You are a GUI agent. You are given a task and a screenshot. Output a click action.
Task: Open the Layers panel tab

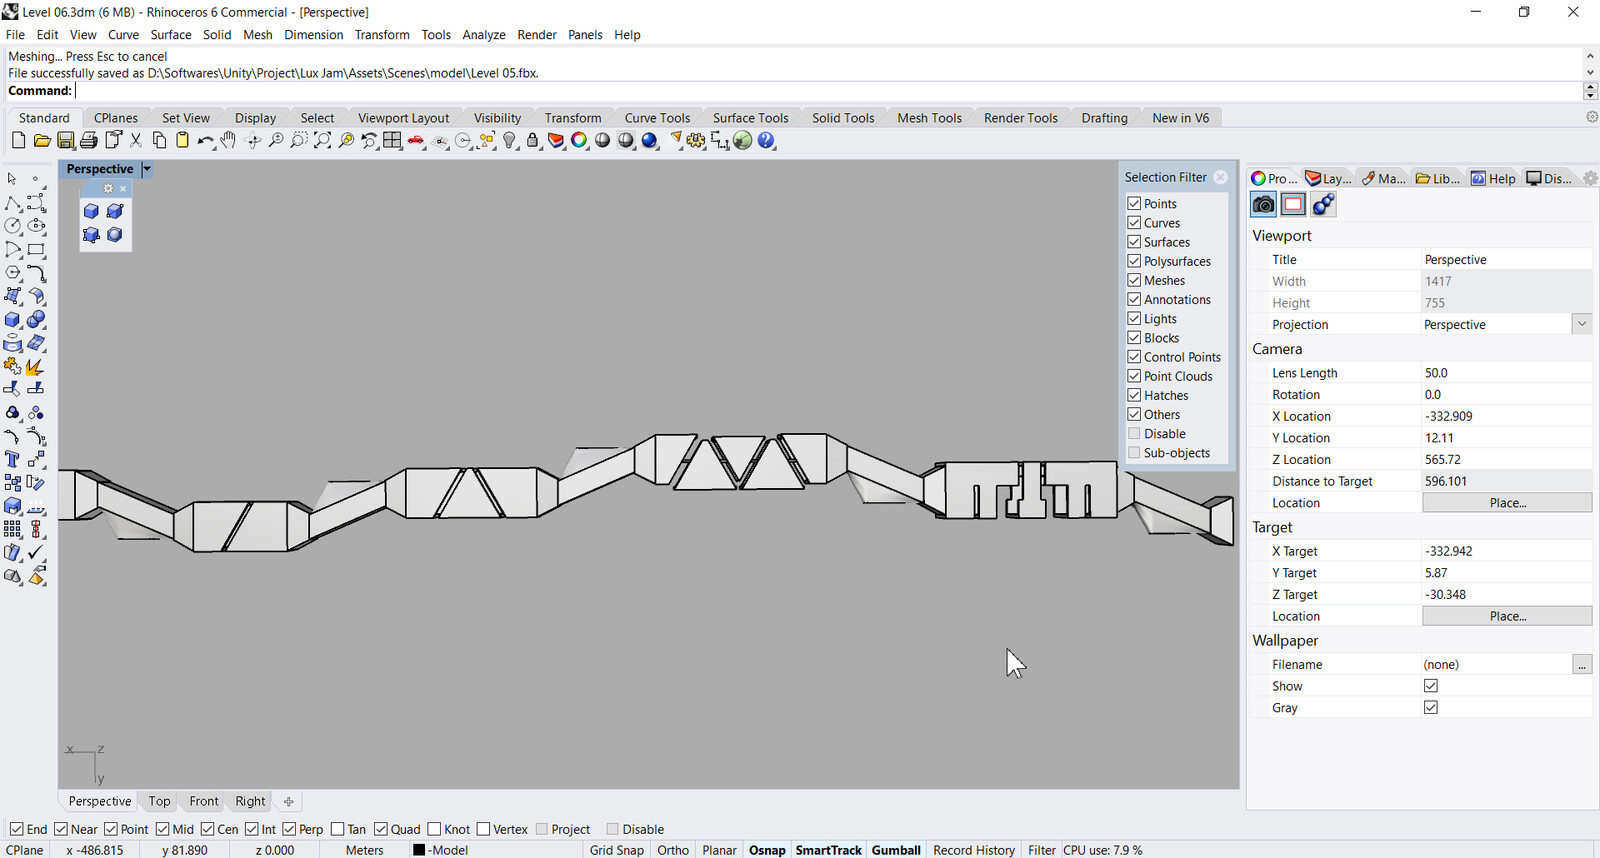coord(1328,178)
